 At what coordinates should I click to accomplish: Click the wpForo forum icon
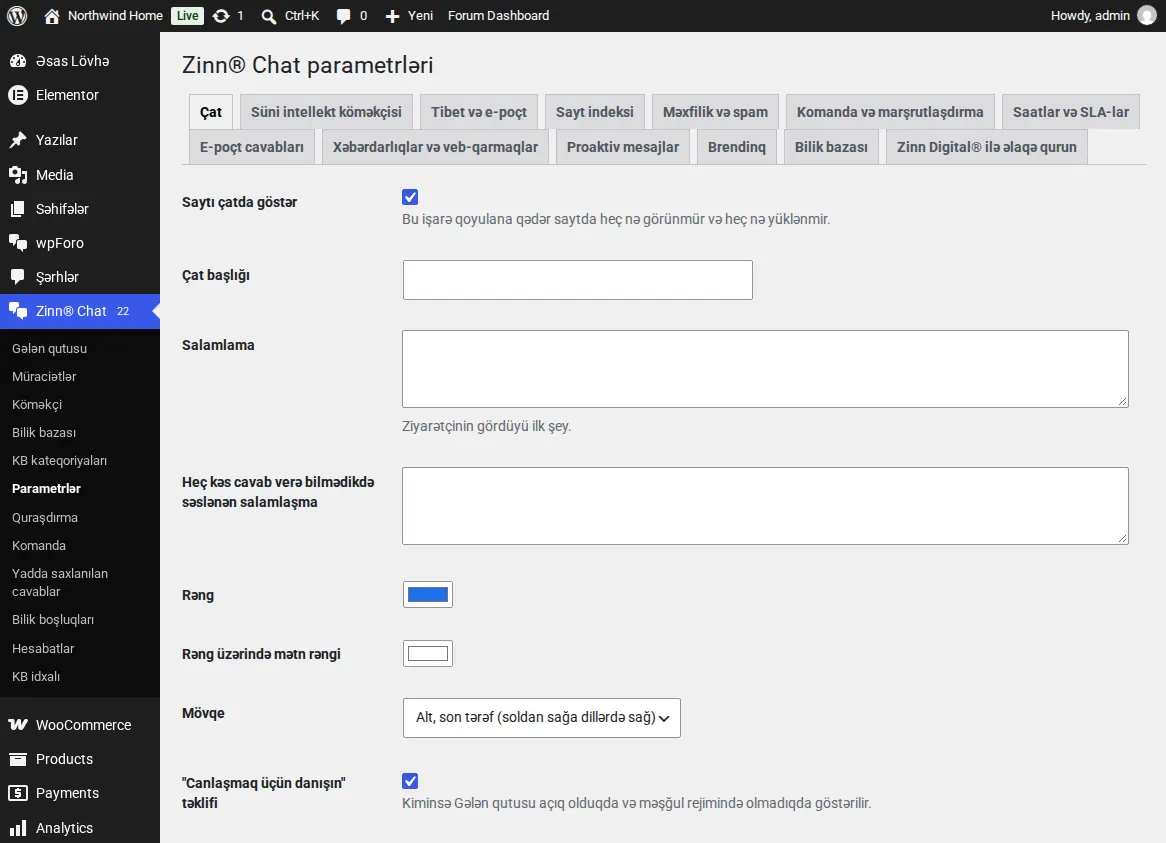coord(18,243)
